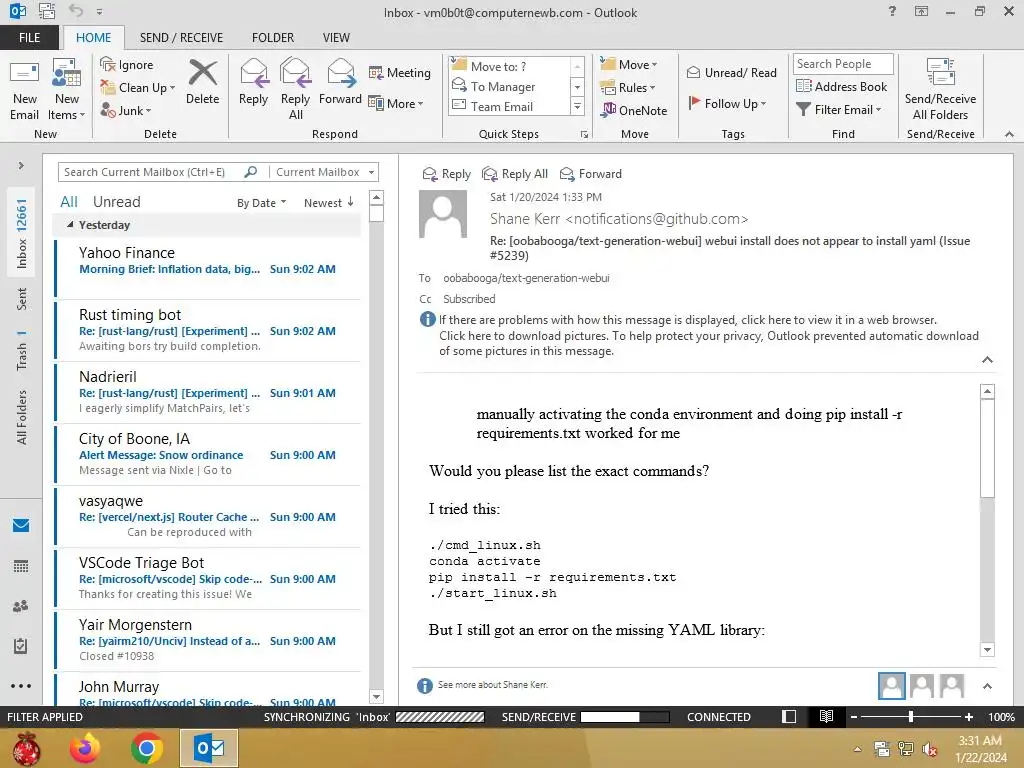Viewport: 1024px width, 768px height.
Task: Click the ribbon Reply button
Action: (x=253, y=82)
